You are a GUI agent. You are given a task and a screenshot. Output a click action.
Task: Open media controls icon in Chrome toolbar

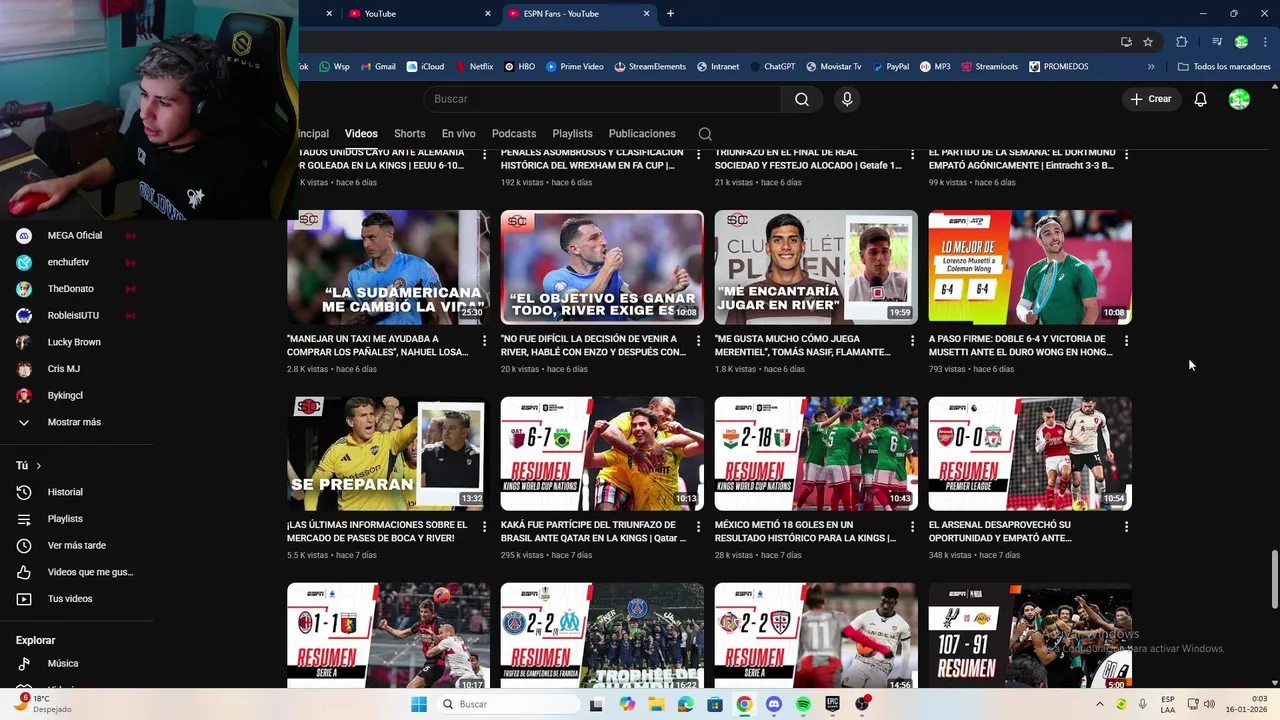pos(1217,42)
